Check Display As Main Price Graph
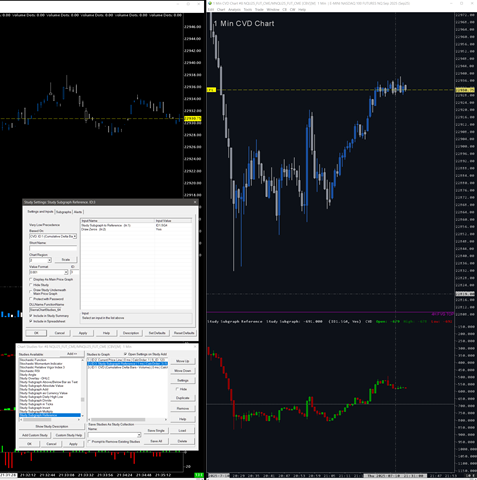Viewport: 477px width, 480px height. (x=31, y=279)
